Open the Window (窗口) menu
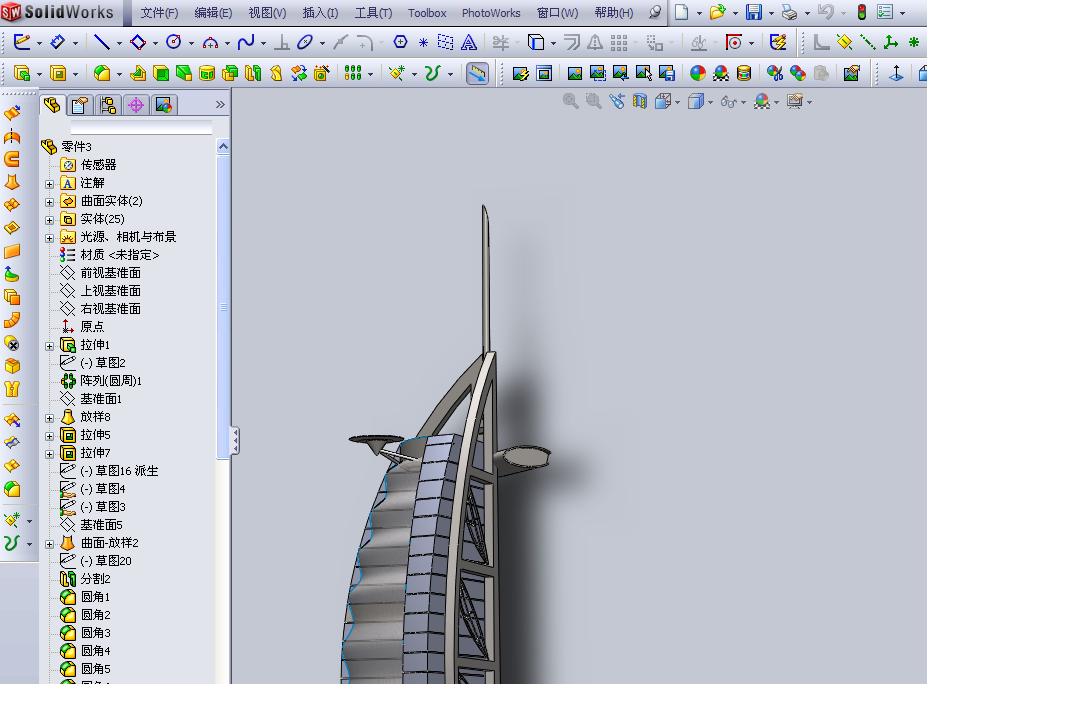Screen dimensions: 1090x709 click(558, 13)
